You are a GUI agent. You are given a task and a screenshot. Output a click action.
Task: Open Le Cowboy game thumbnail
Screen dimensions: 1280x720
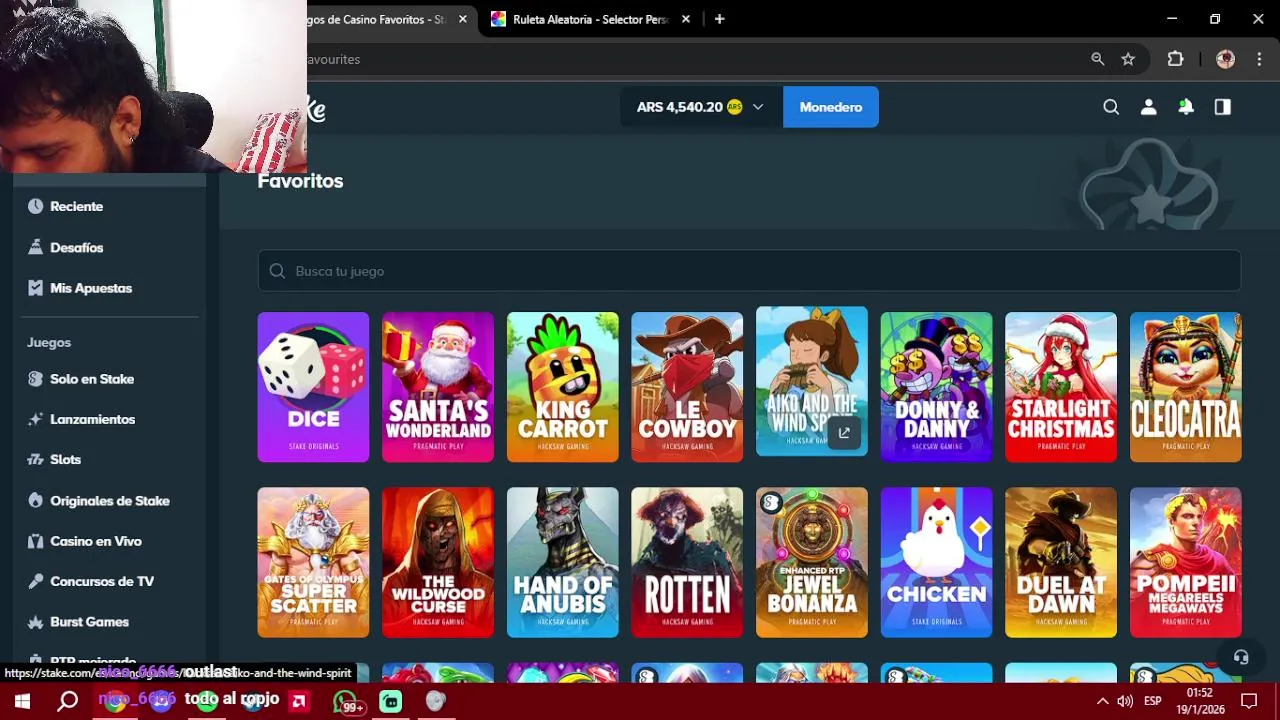click(687, 387)
